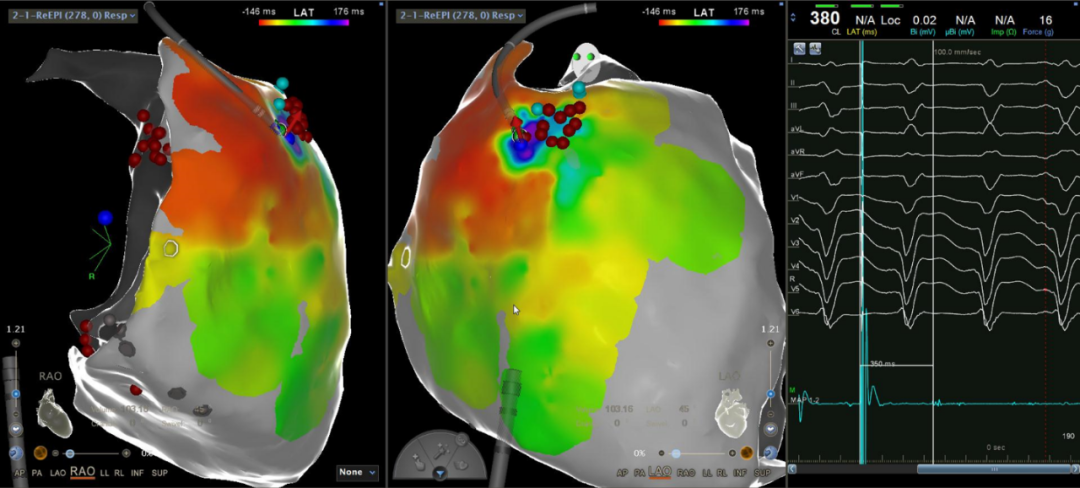Click signal graph icon in ECG panel
Image resolution: width=1080 pixels, height=488 pixels.
click(816, 49)
